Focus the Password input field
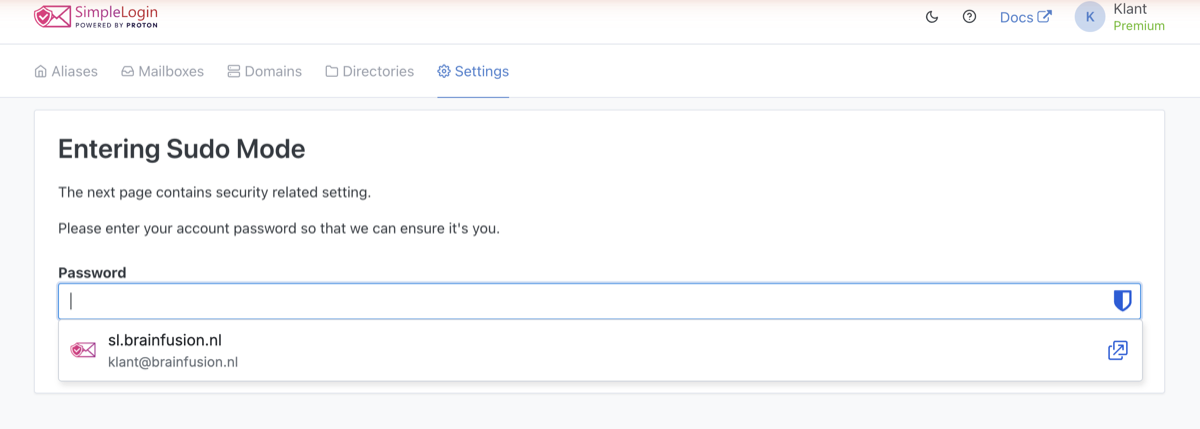 599,301
